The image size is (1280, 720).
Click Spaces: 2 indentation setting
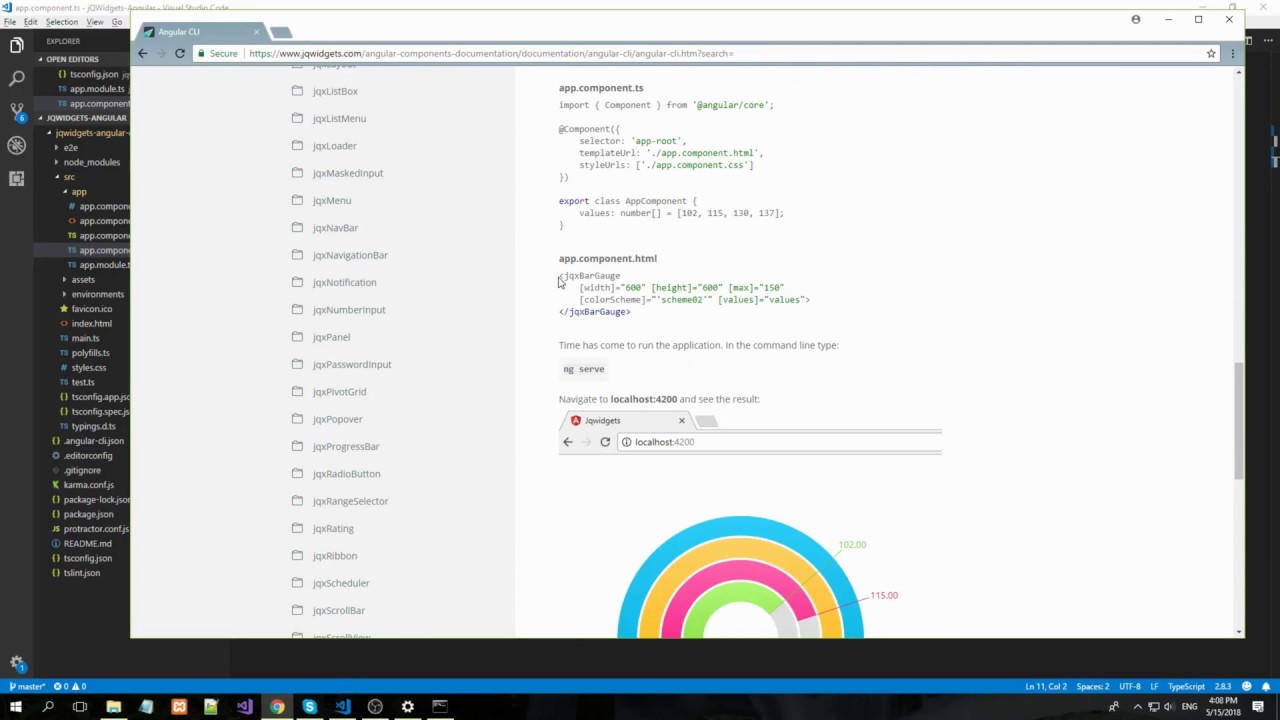[x=1092, y=686]
